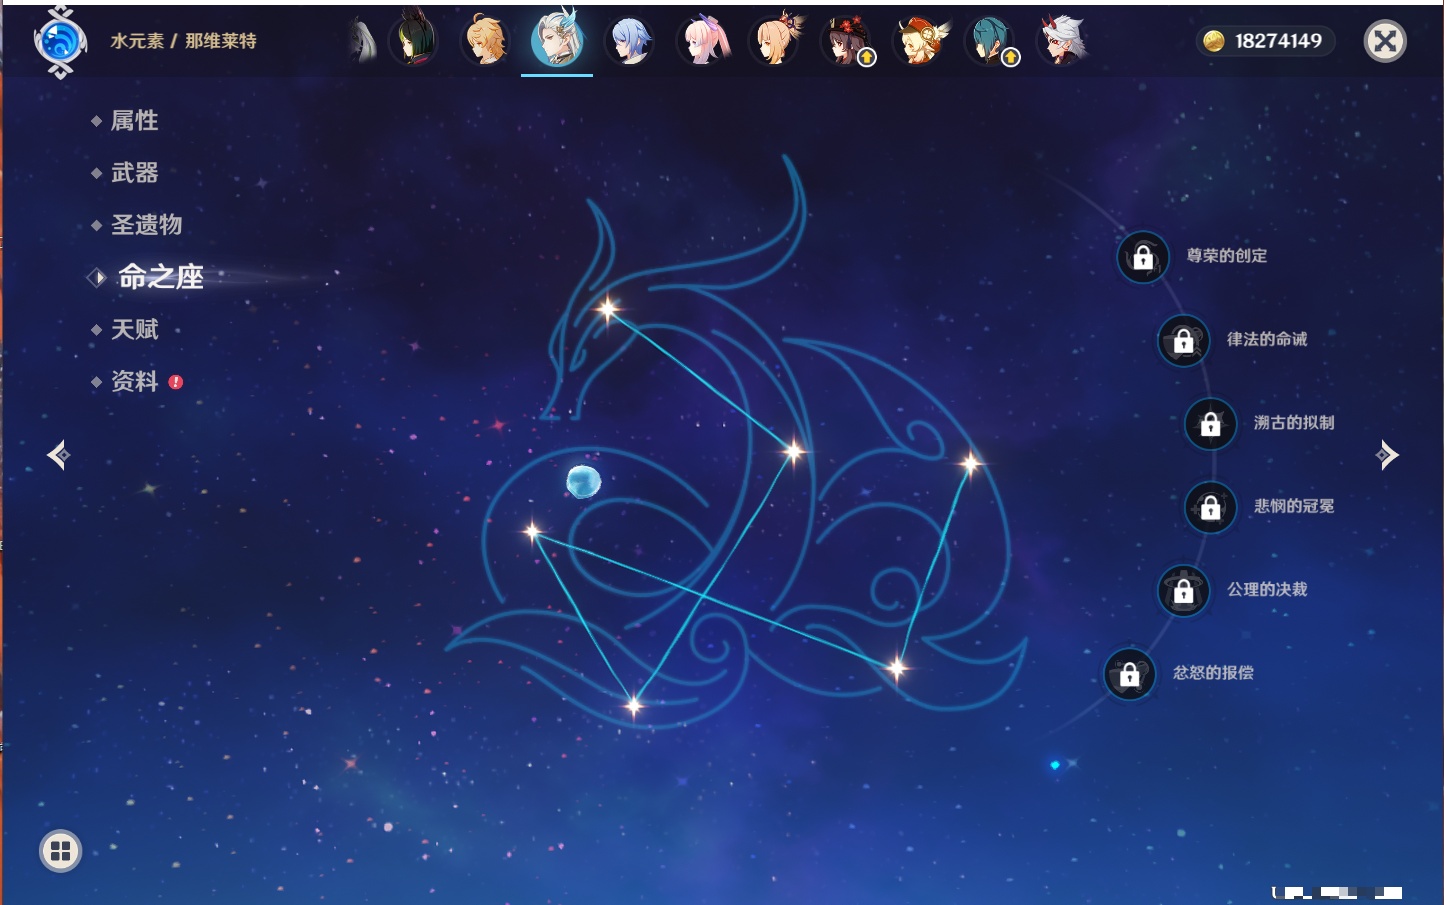The width and height of the screenshot is (1444, 905).
Task: Switch to the blue-haired Ayato avatar
Action: coord(630,41)
